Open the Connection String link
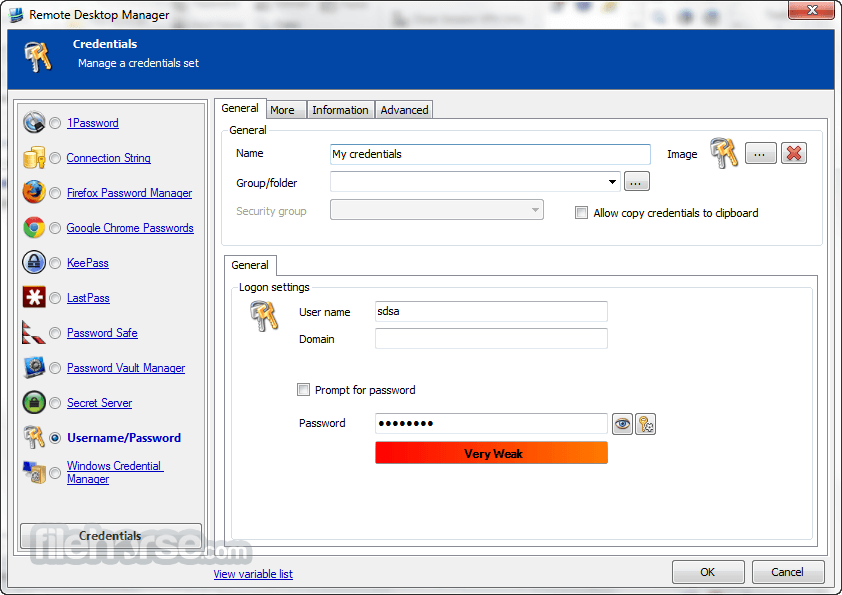 [108, 158]
